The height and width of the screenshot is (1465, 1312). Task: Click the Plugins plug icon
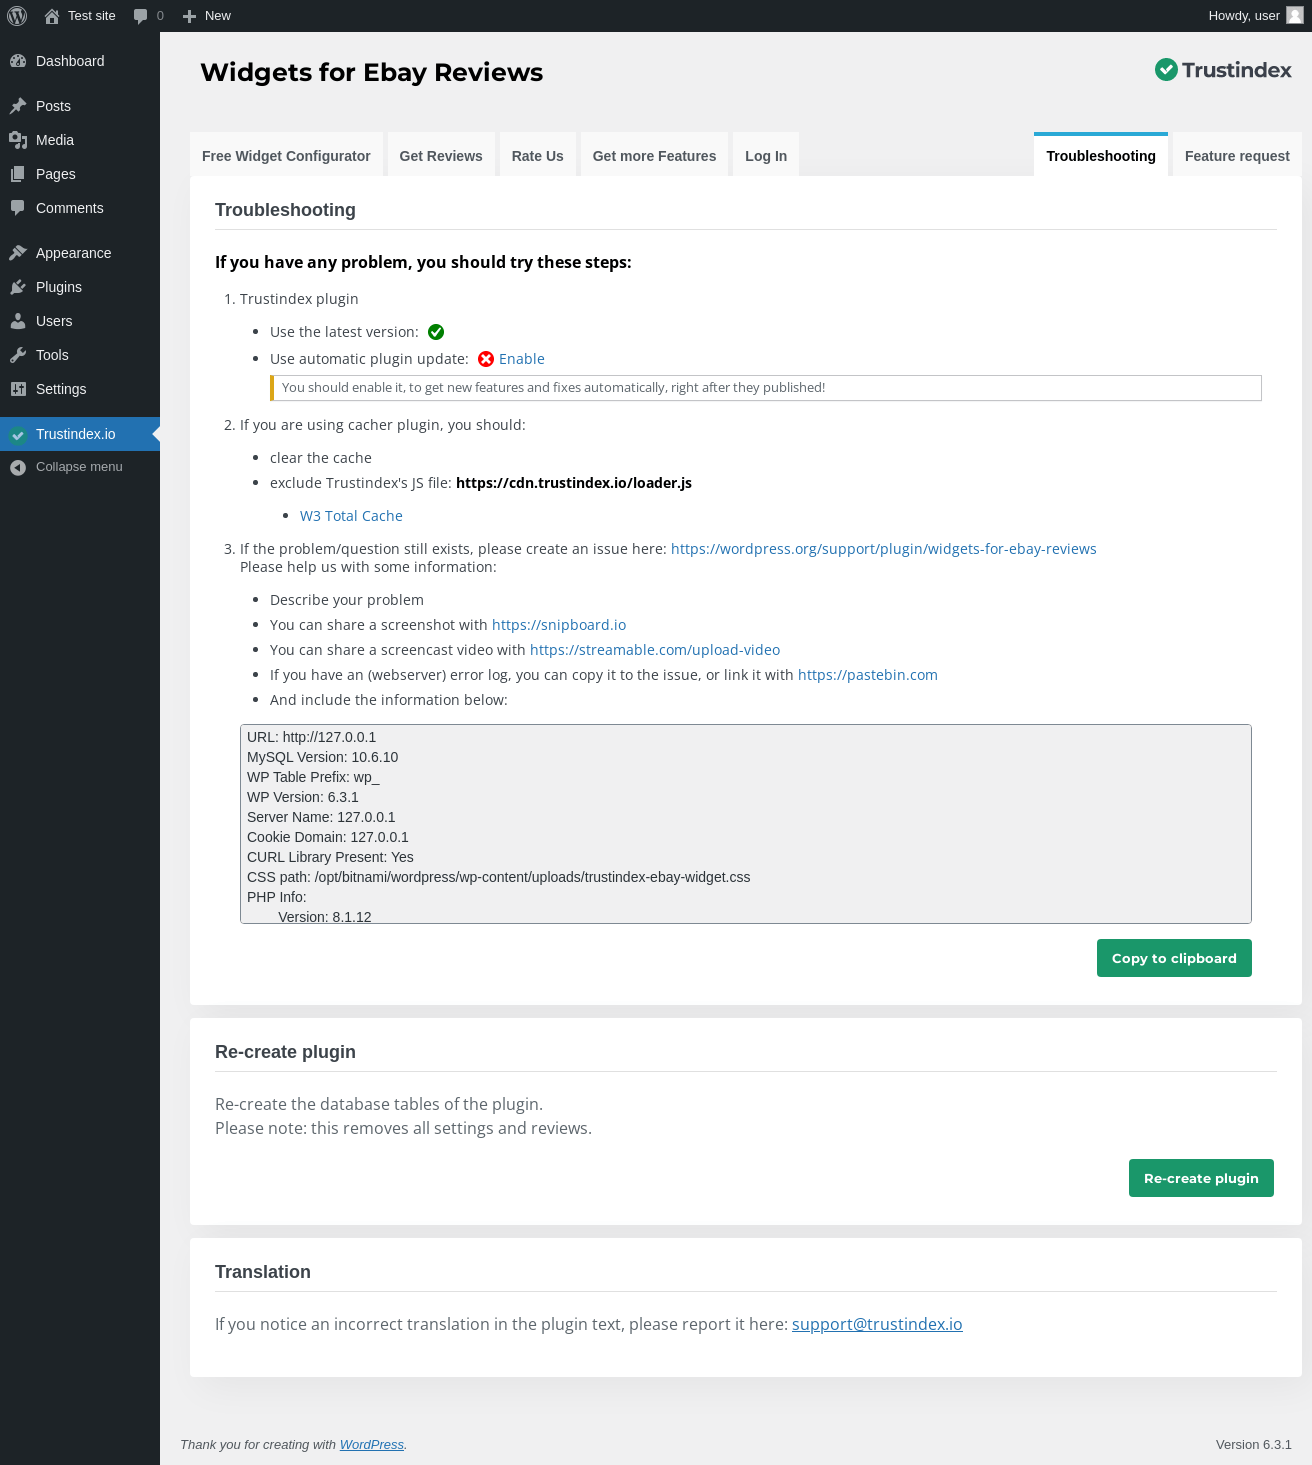18,287
